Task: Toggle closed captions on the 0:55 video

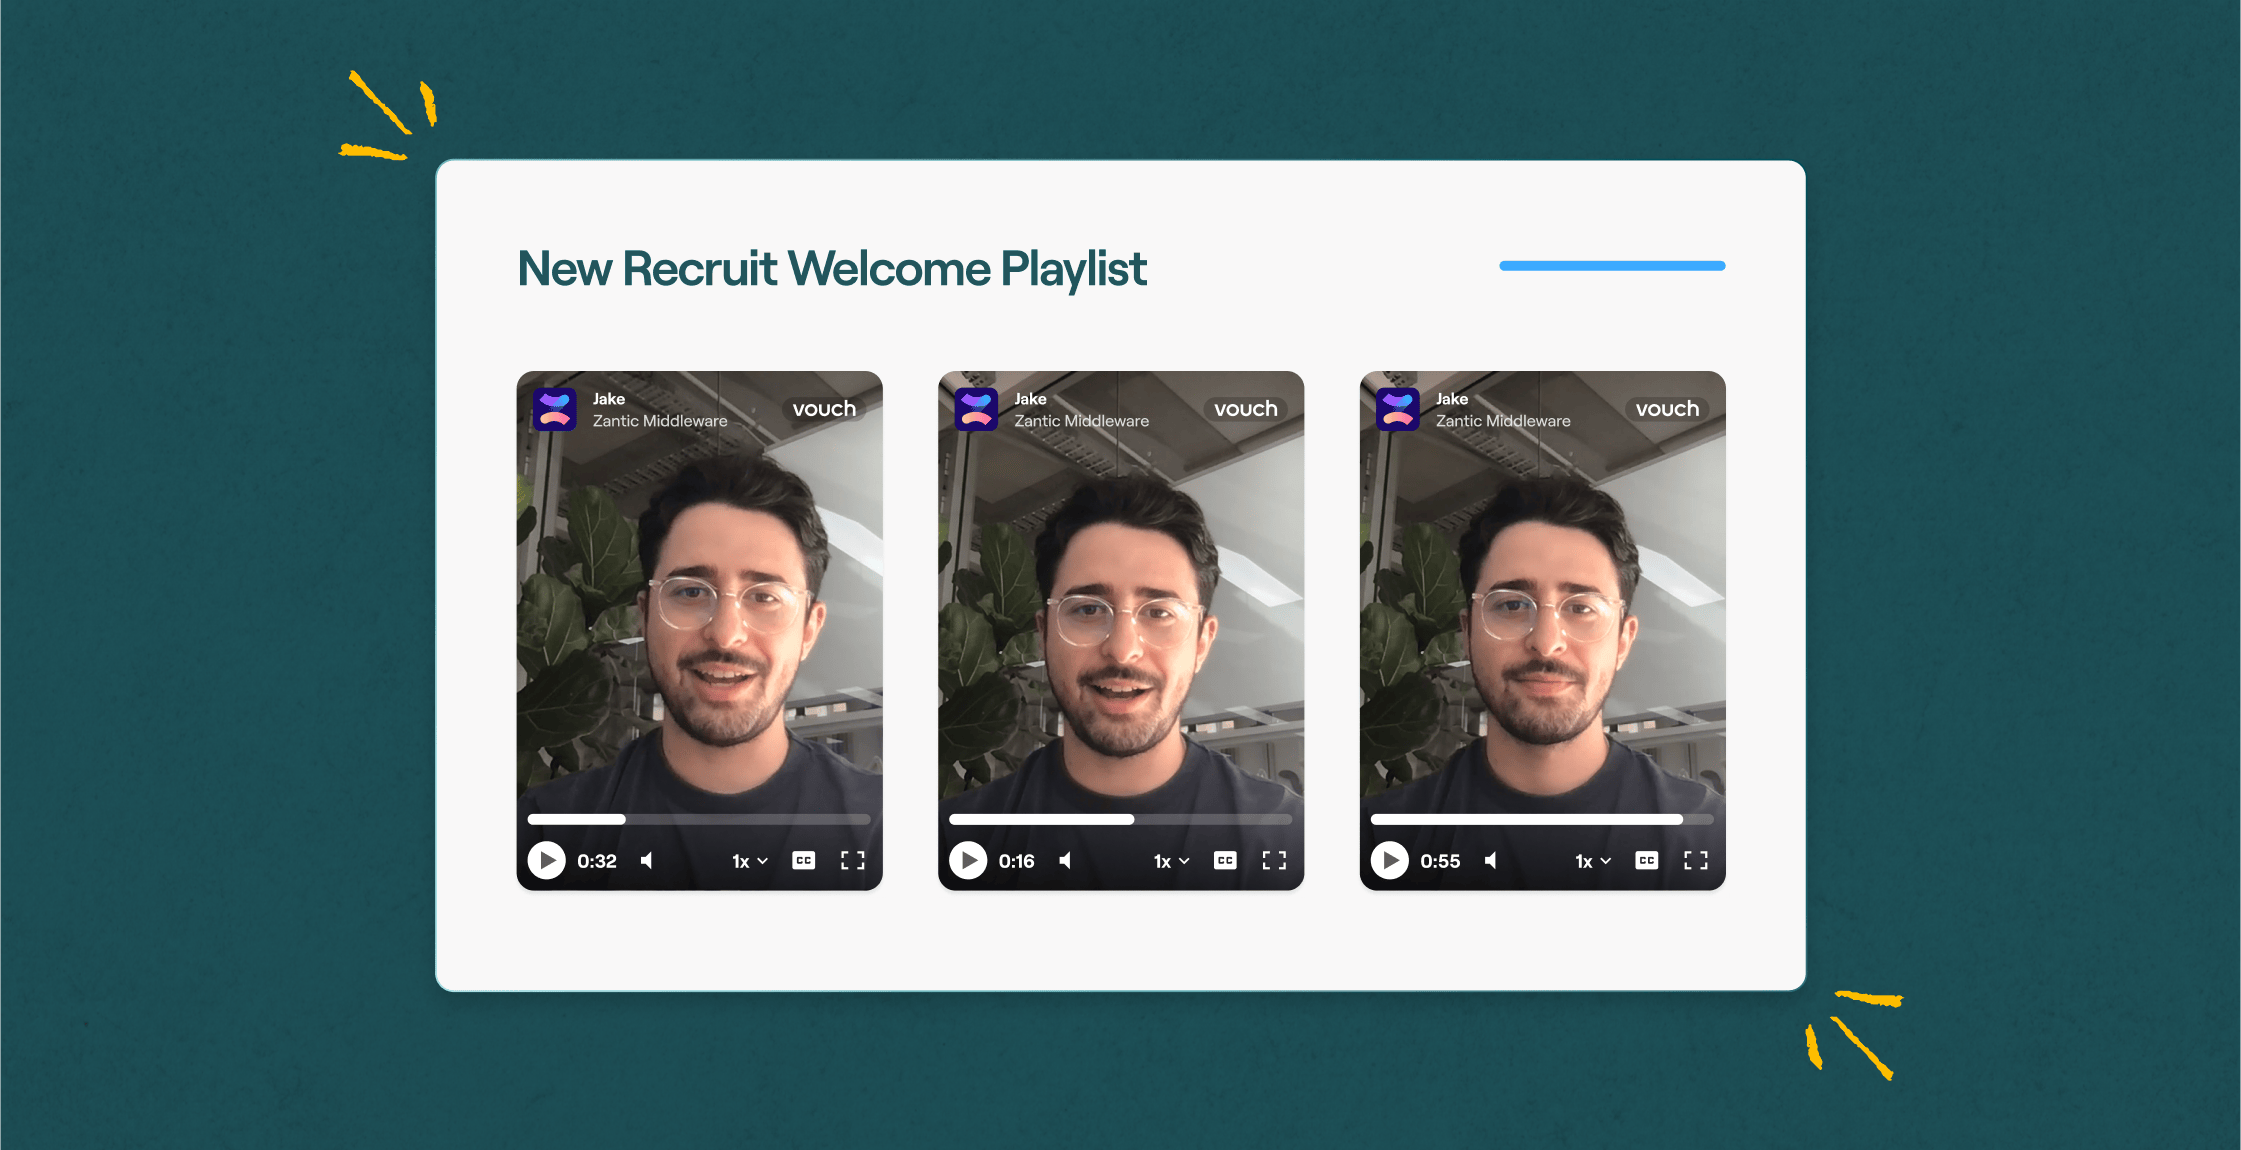Action: coord(1647,860)
